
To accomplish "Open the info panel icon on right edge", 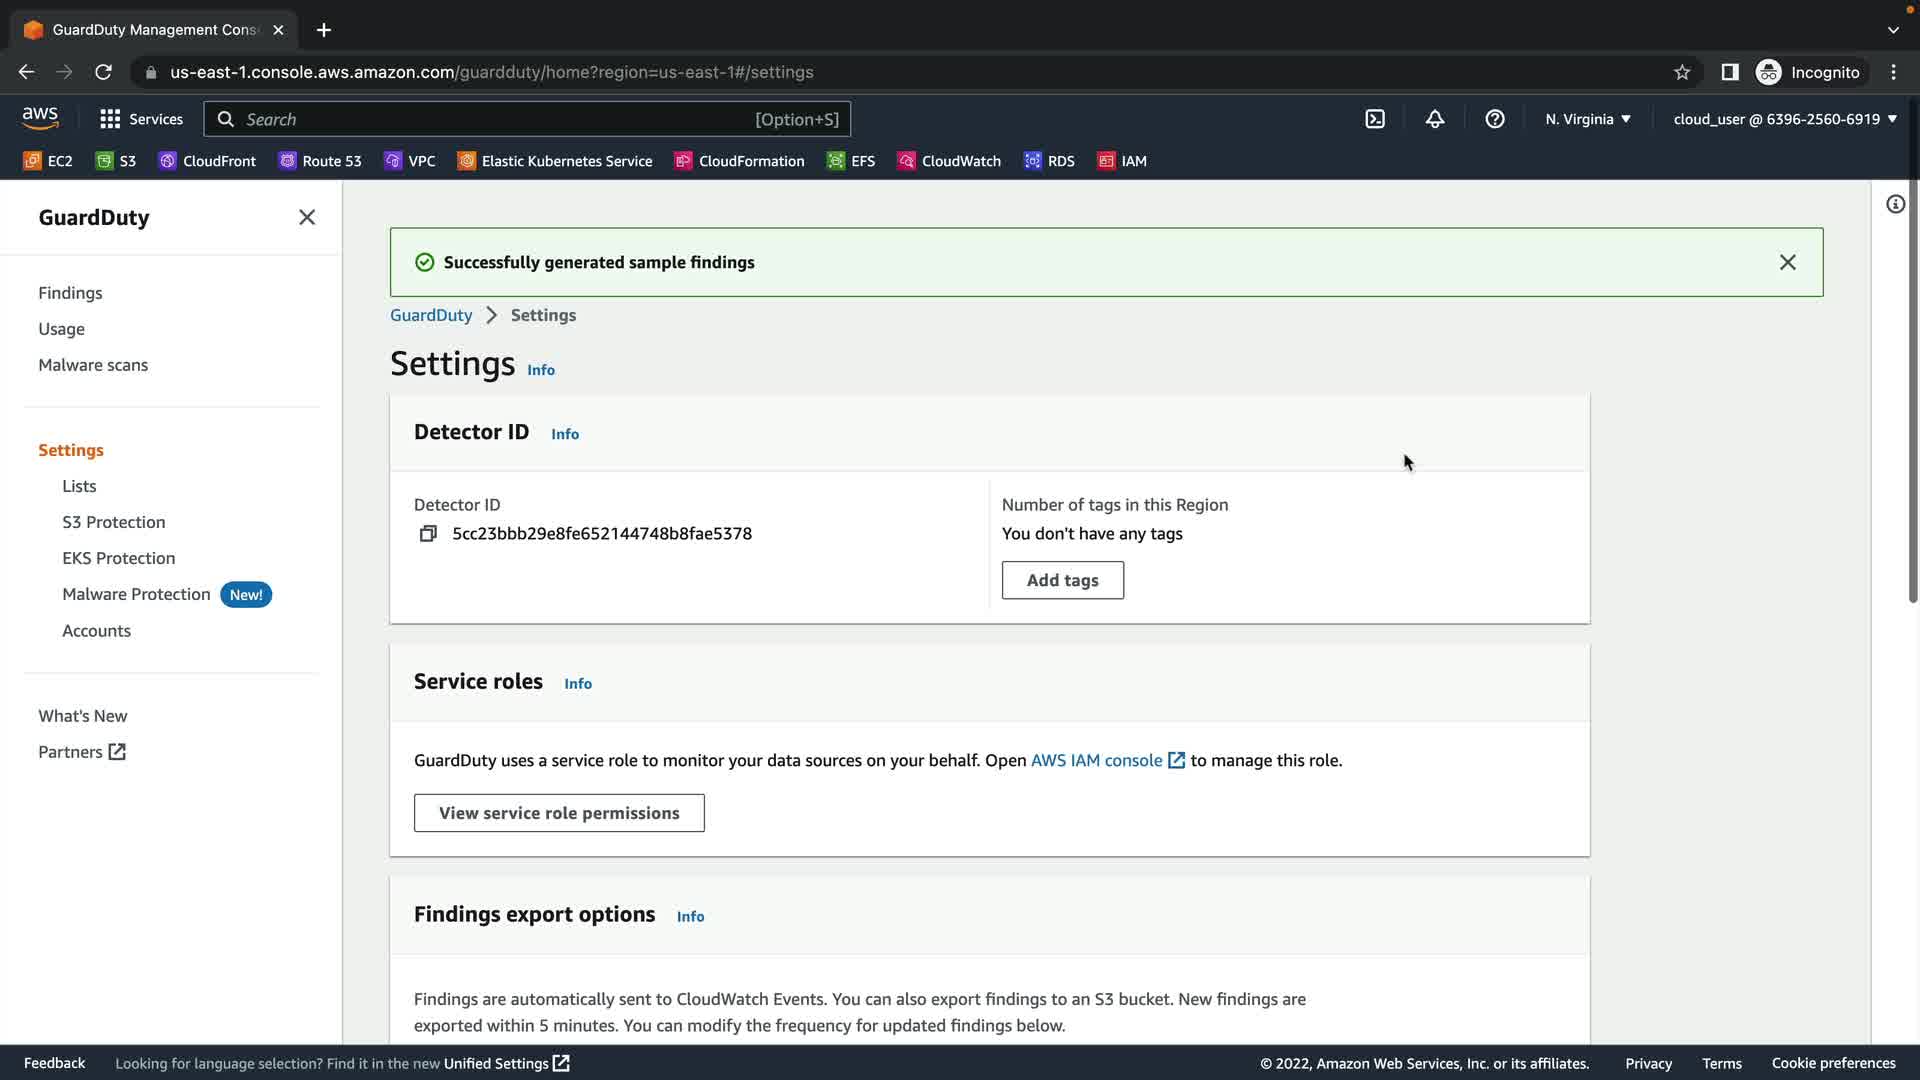I will 1895,205.
